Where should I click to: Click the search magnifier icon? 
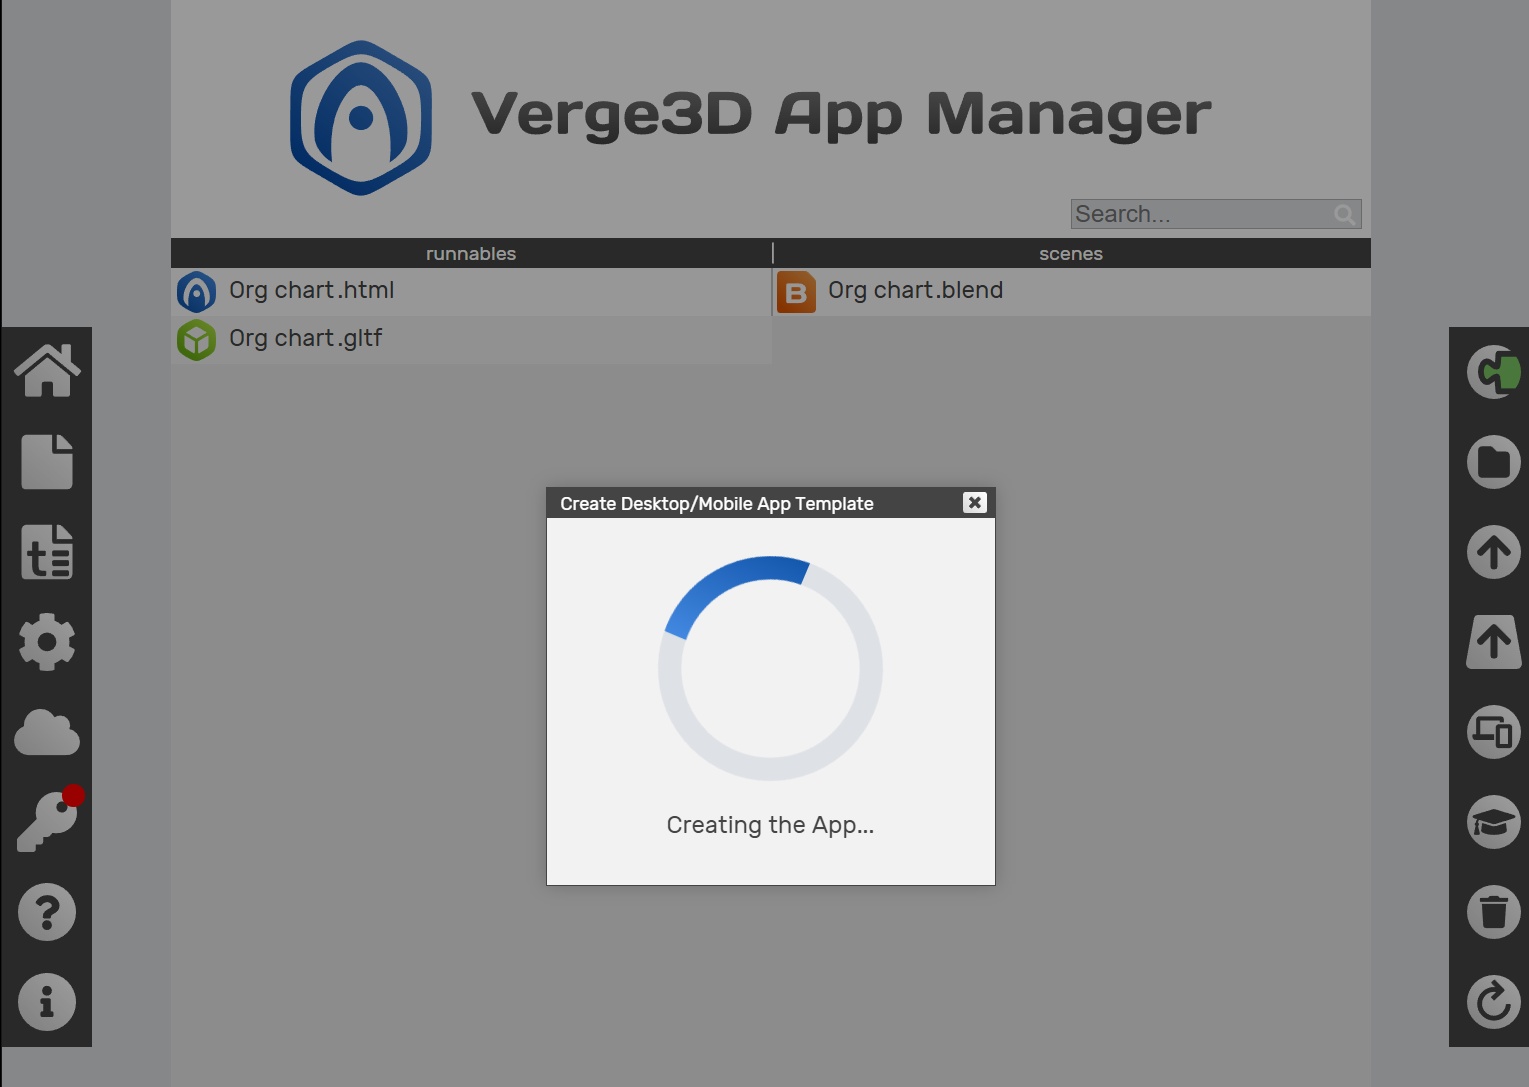[x=1345, y=214]
